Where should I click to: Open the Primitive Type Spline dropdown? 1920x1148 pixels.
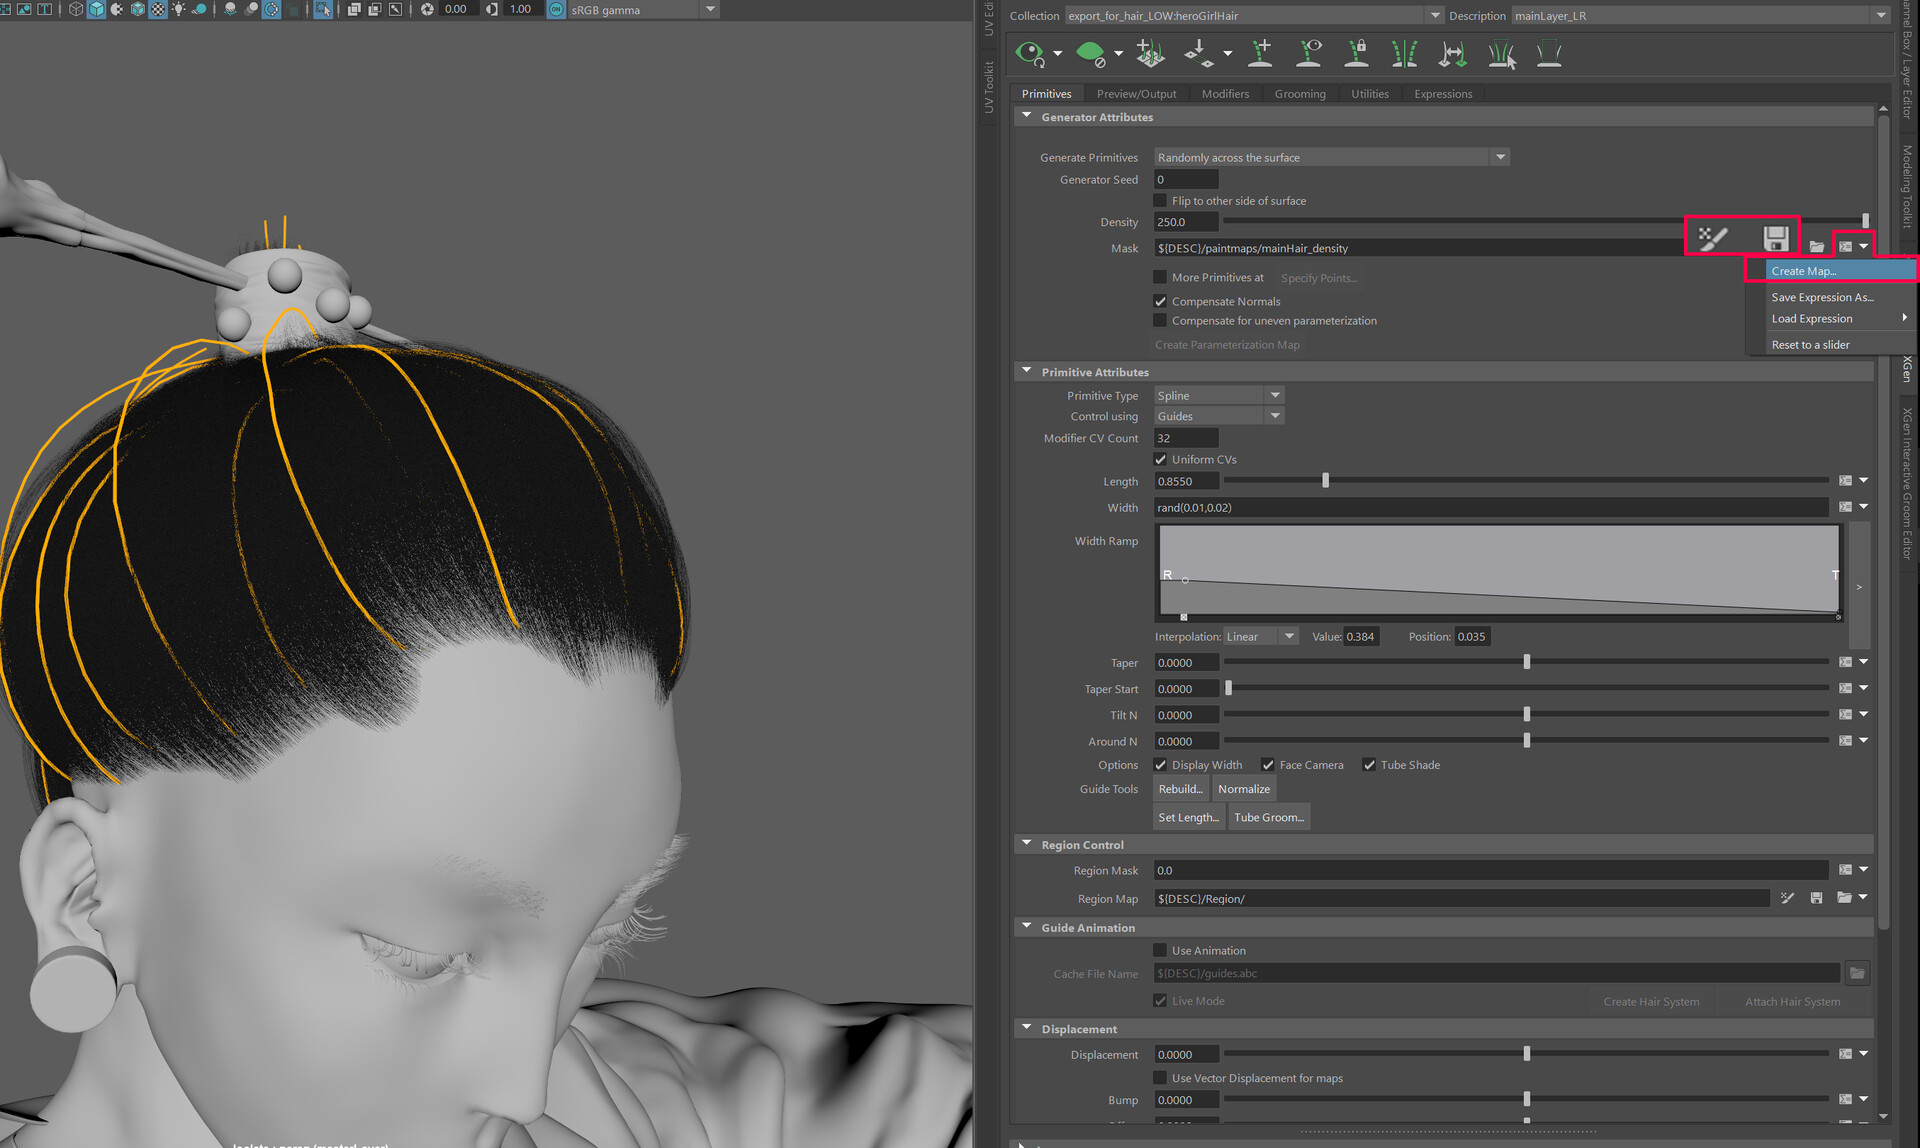pyautogui.click(x=1218, y=396)
